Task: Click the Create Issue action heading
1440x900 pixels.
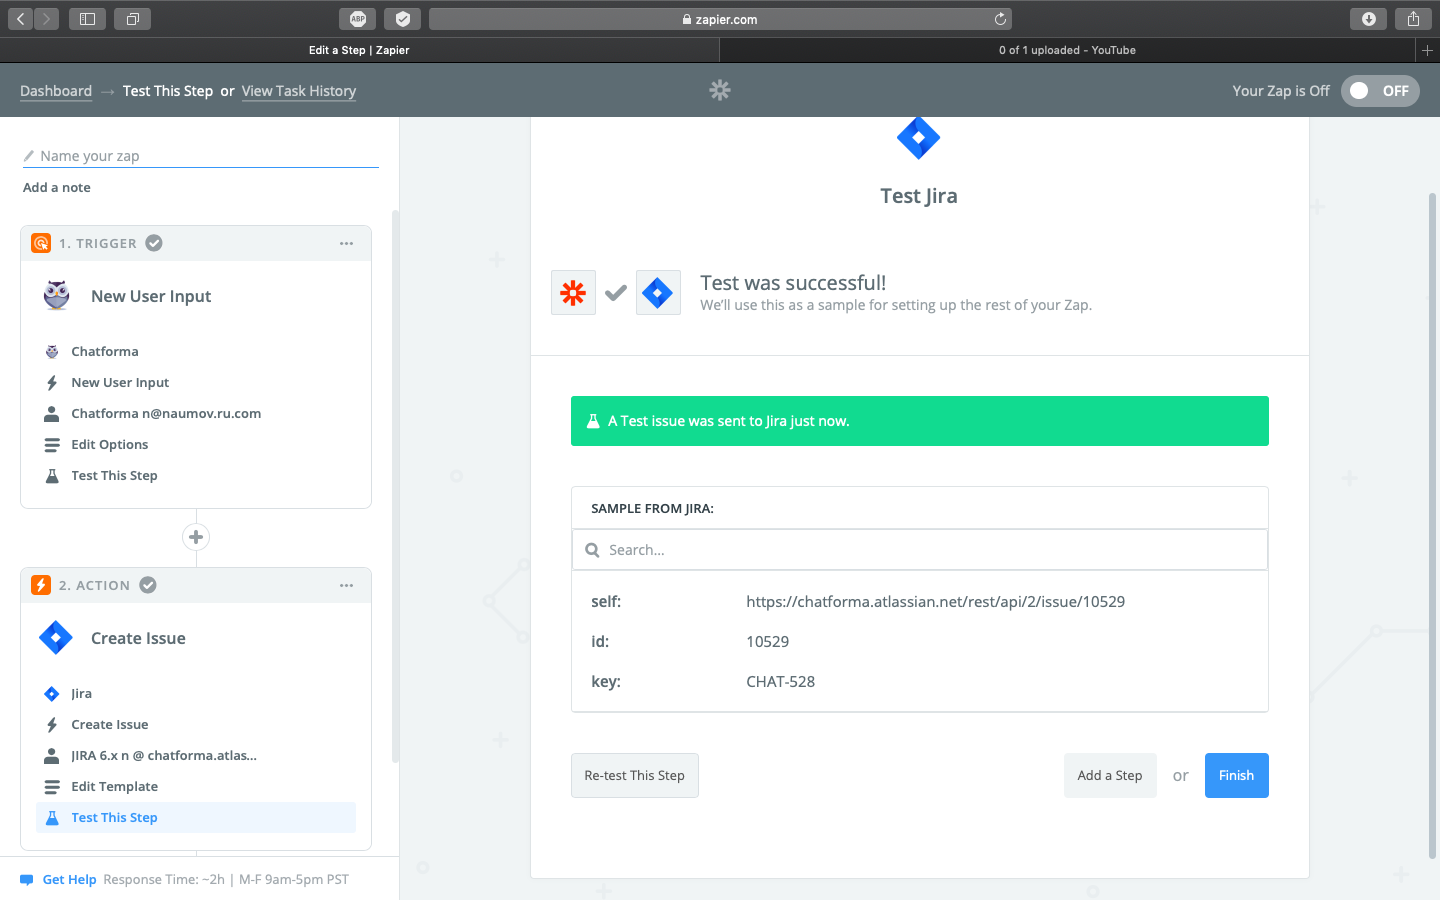Action: tap(138, 638)
